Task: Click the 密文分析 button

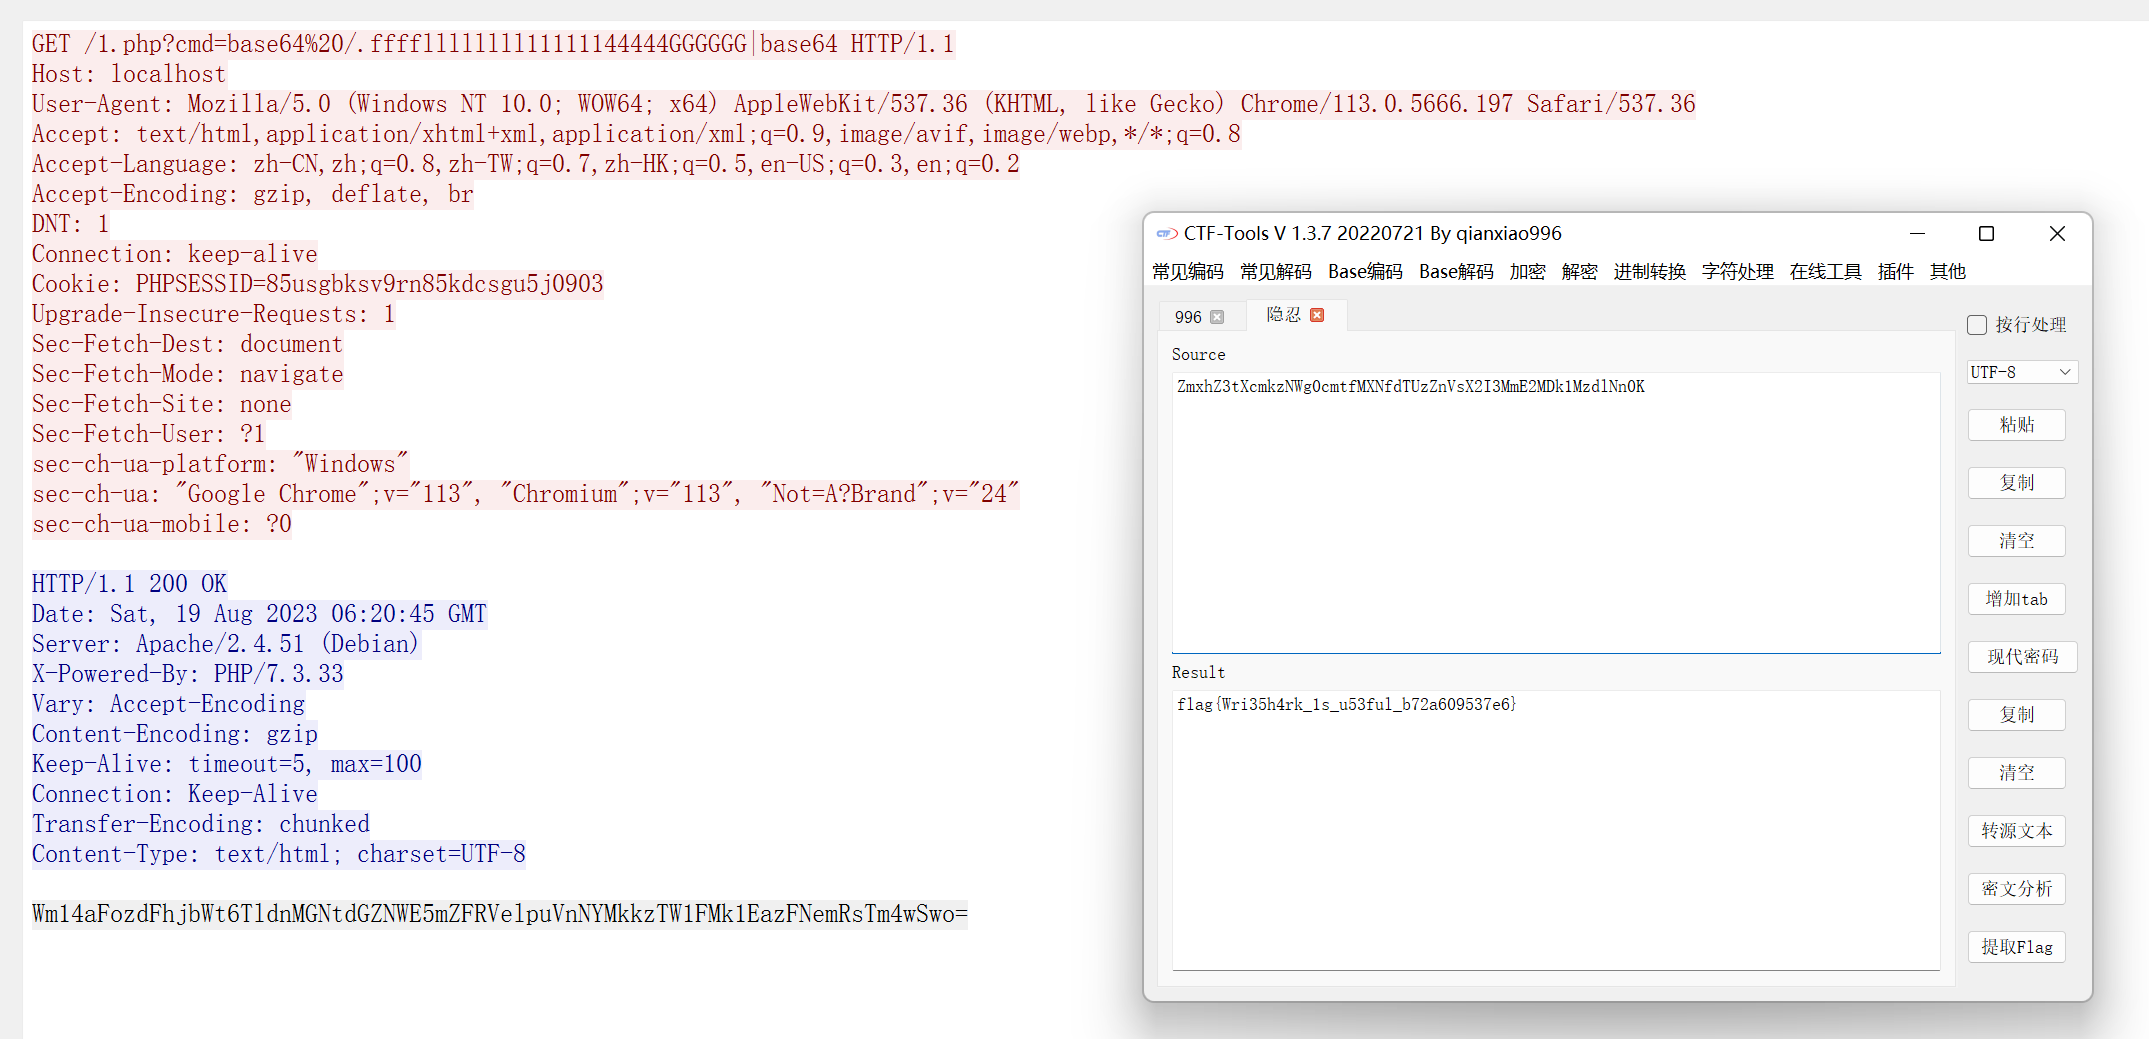Action: click(x=2017, y=889)
